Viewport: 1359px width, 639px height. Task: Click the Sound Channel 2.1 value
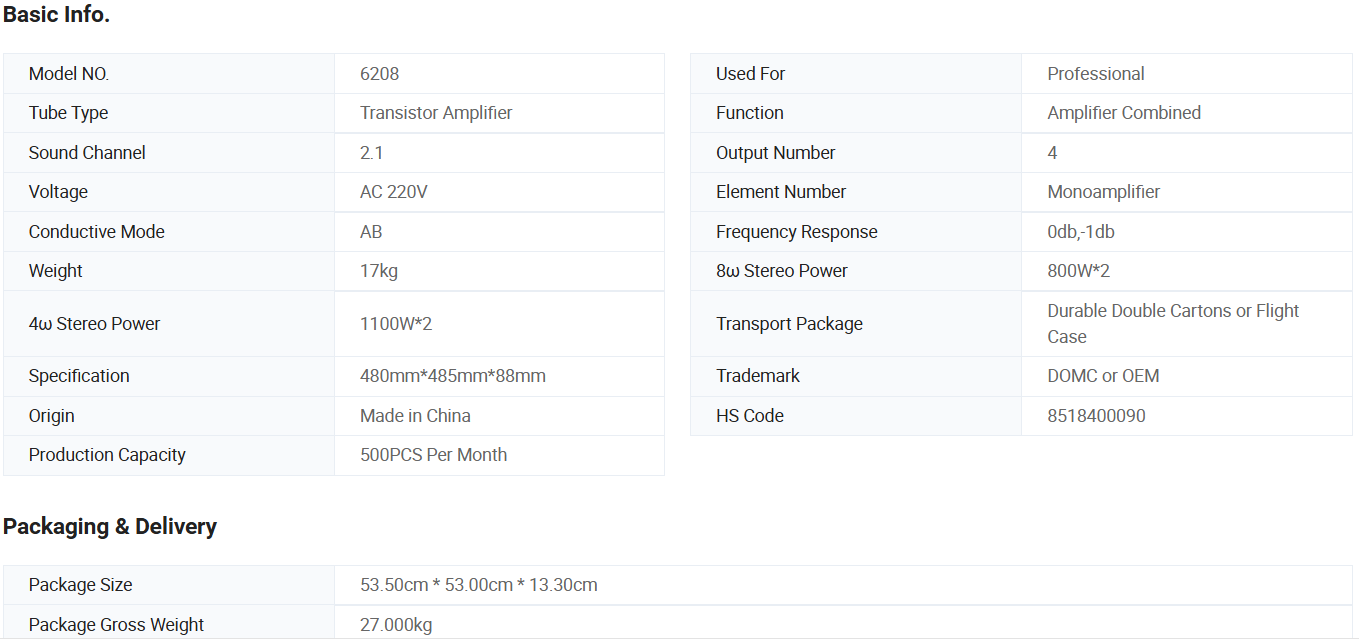tap(372, 153)
